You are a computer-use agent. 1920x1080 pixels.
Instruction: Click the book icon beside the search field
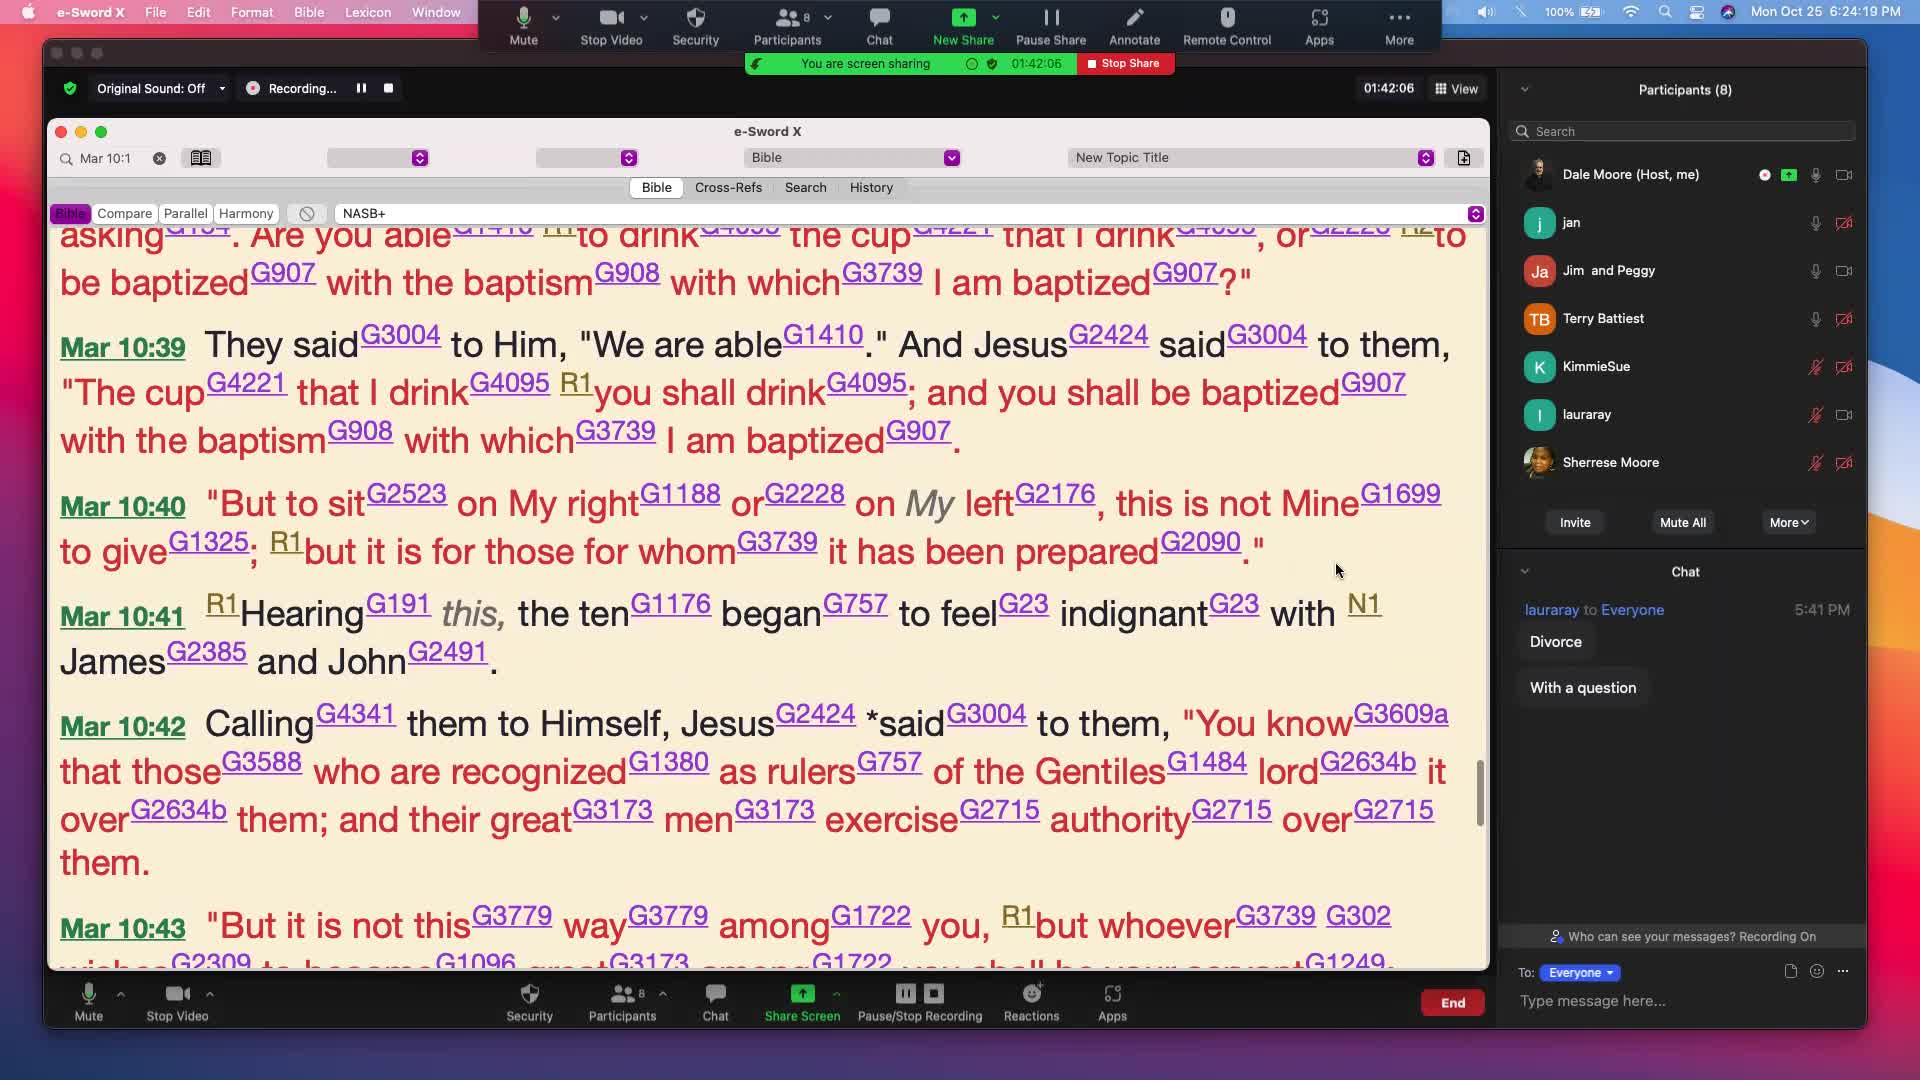click(201, 158)
